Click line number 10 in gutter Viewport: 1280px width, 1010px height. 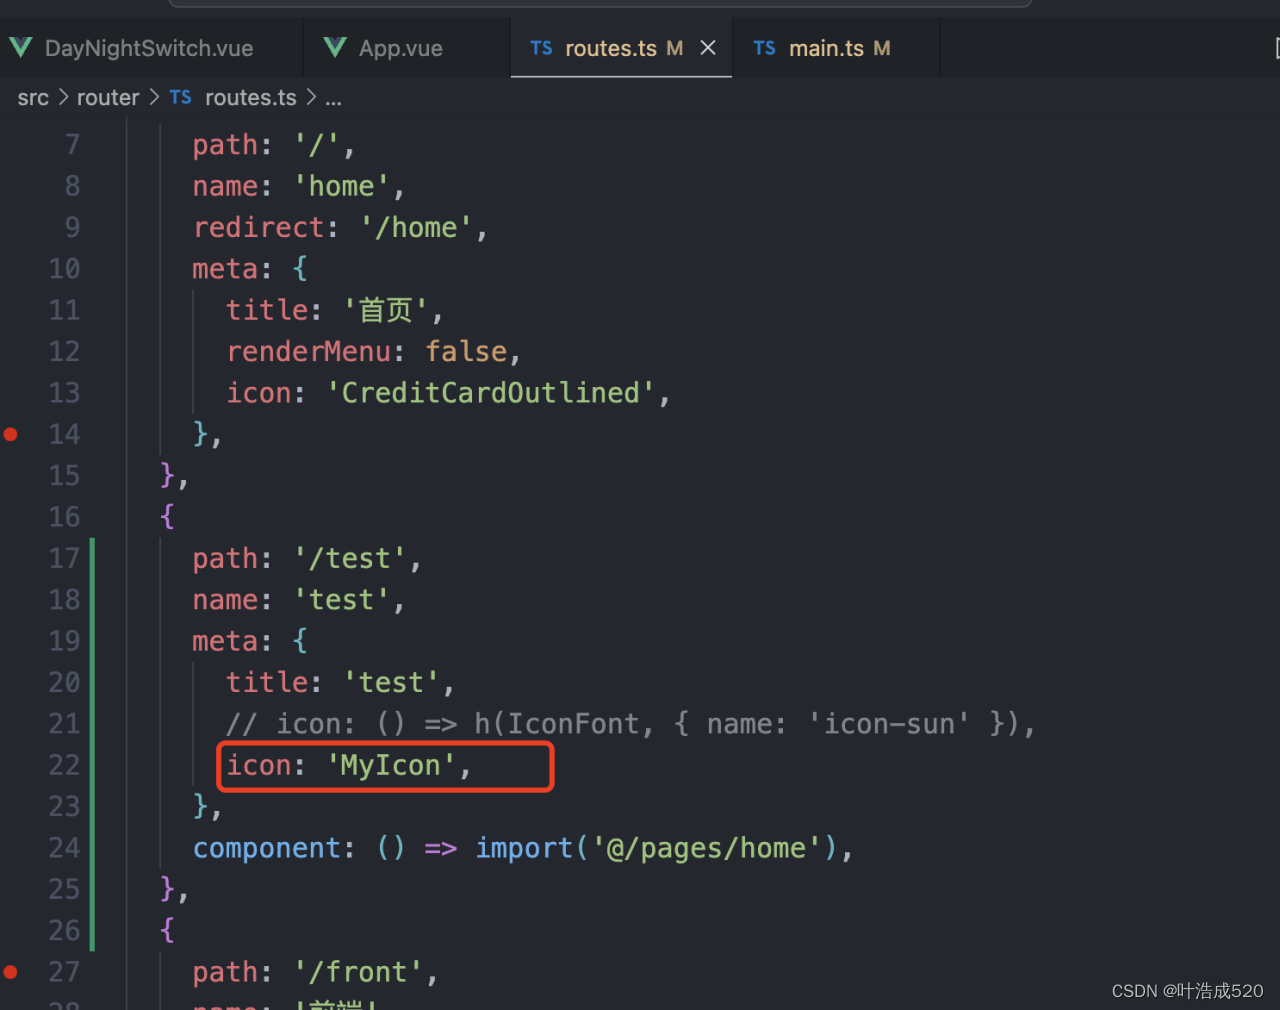pyautogui.click(x=64, y=269)
